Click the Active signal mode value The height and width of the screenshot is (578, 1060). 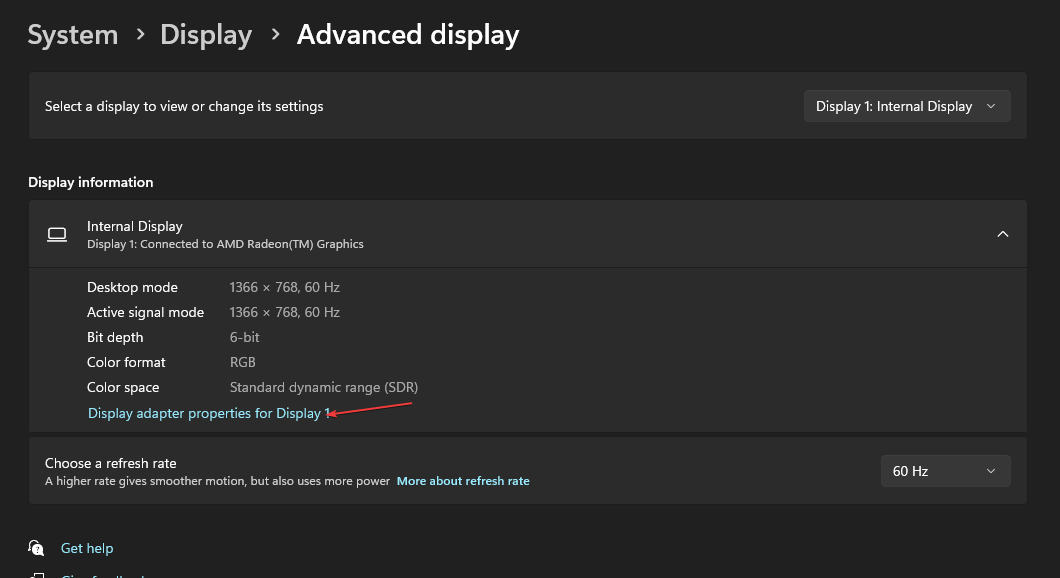point(284,312)
